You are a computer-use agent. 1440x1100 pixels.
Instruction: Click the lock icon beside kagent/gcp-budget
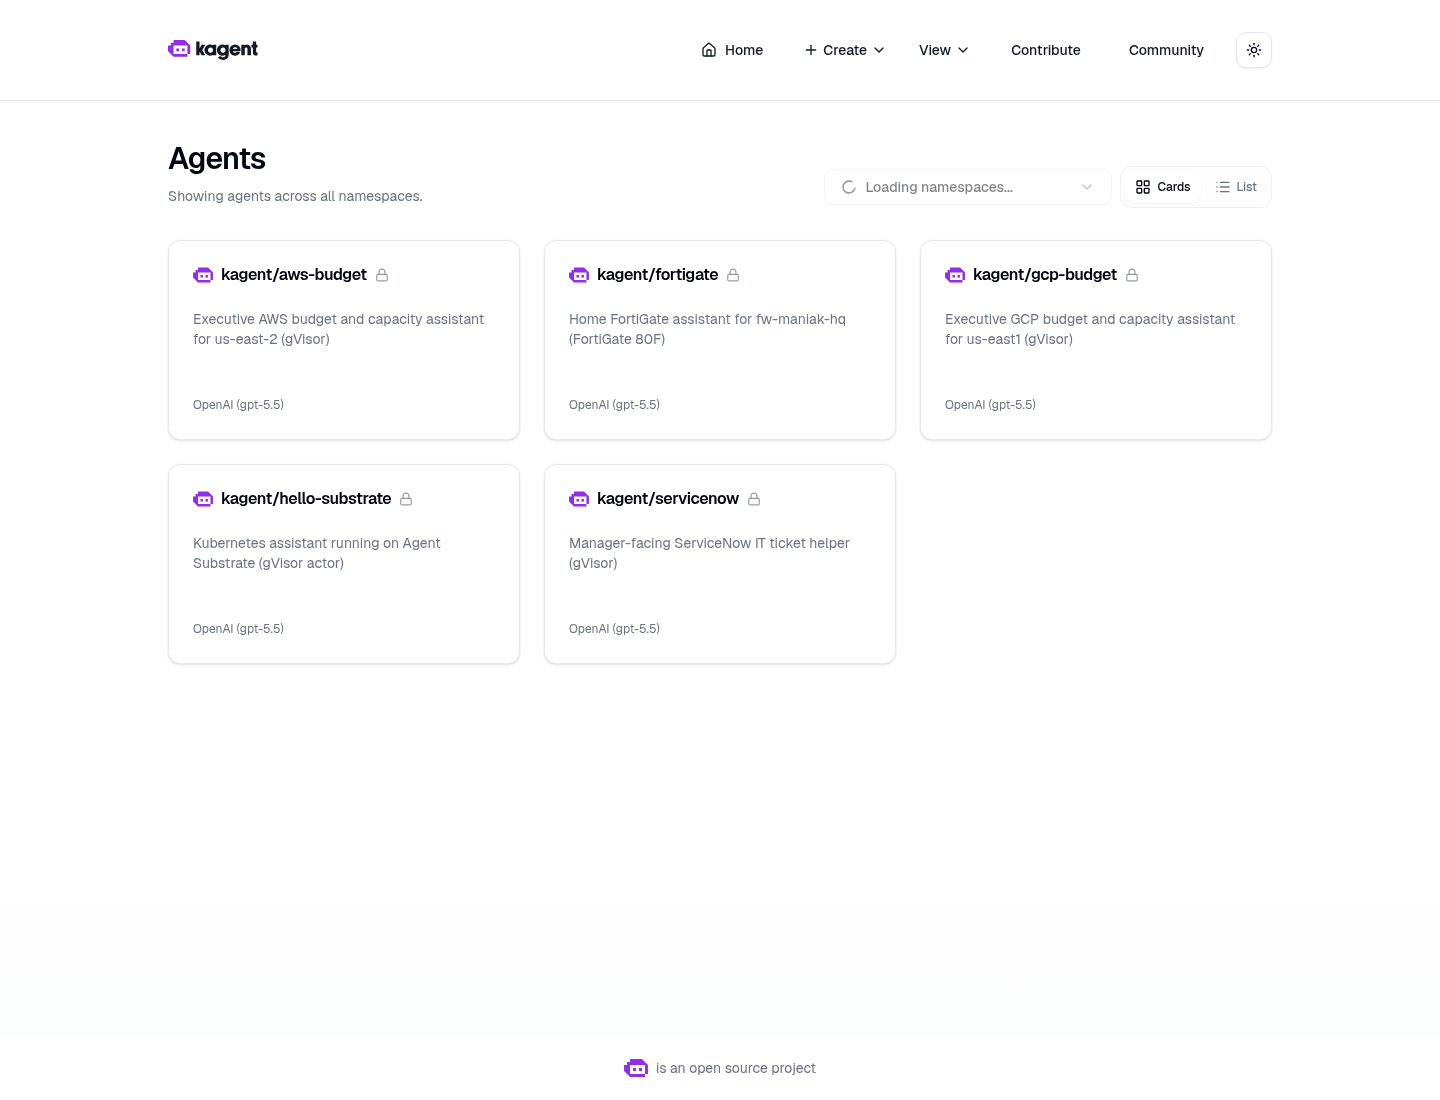pyautogui.click(x=1132, y=275)
